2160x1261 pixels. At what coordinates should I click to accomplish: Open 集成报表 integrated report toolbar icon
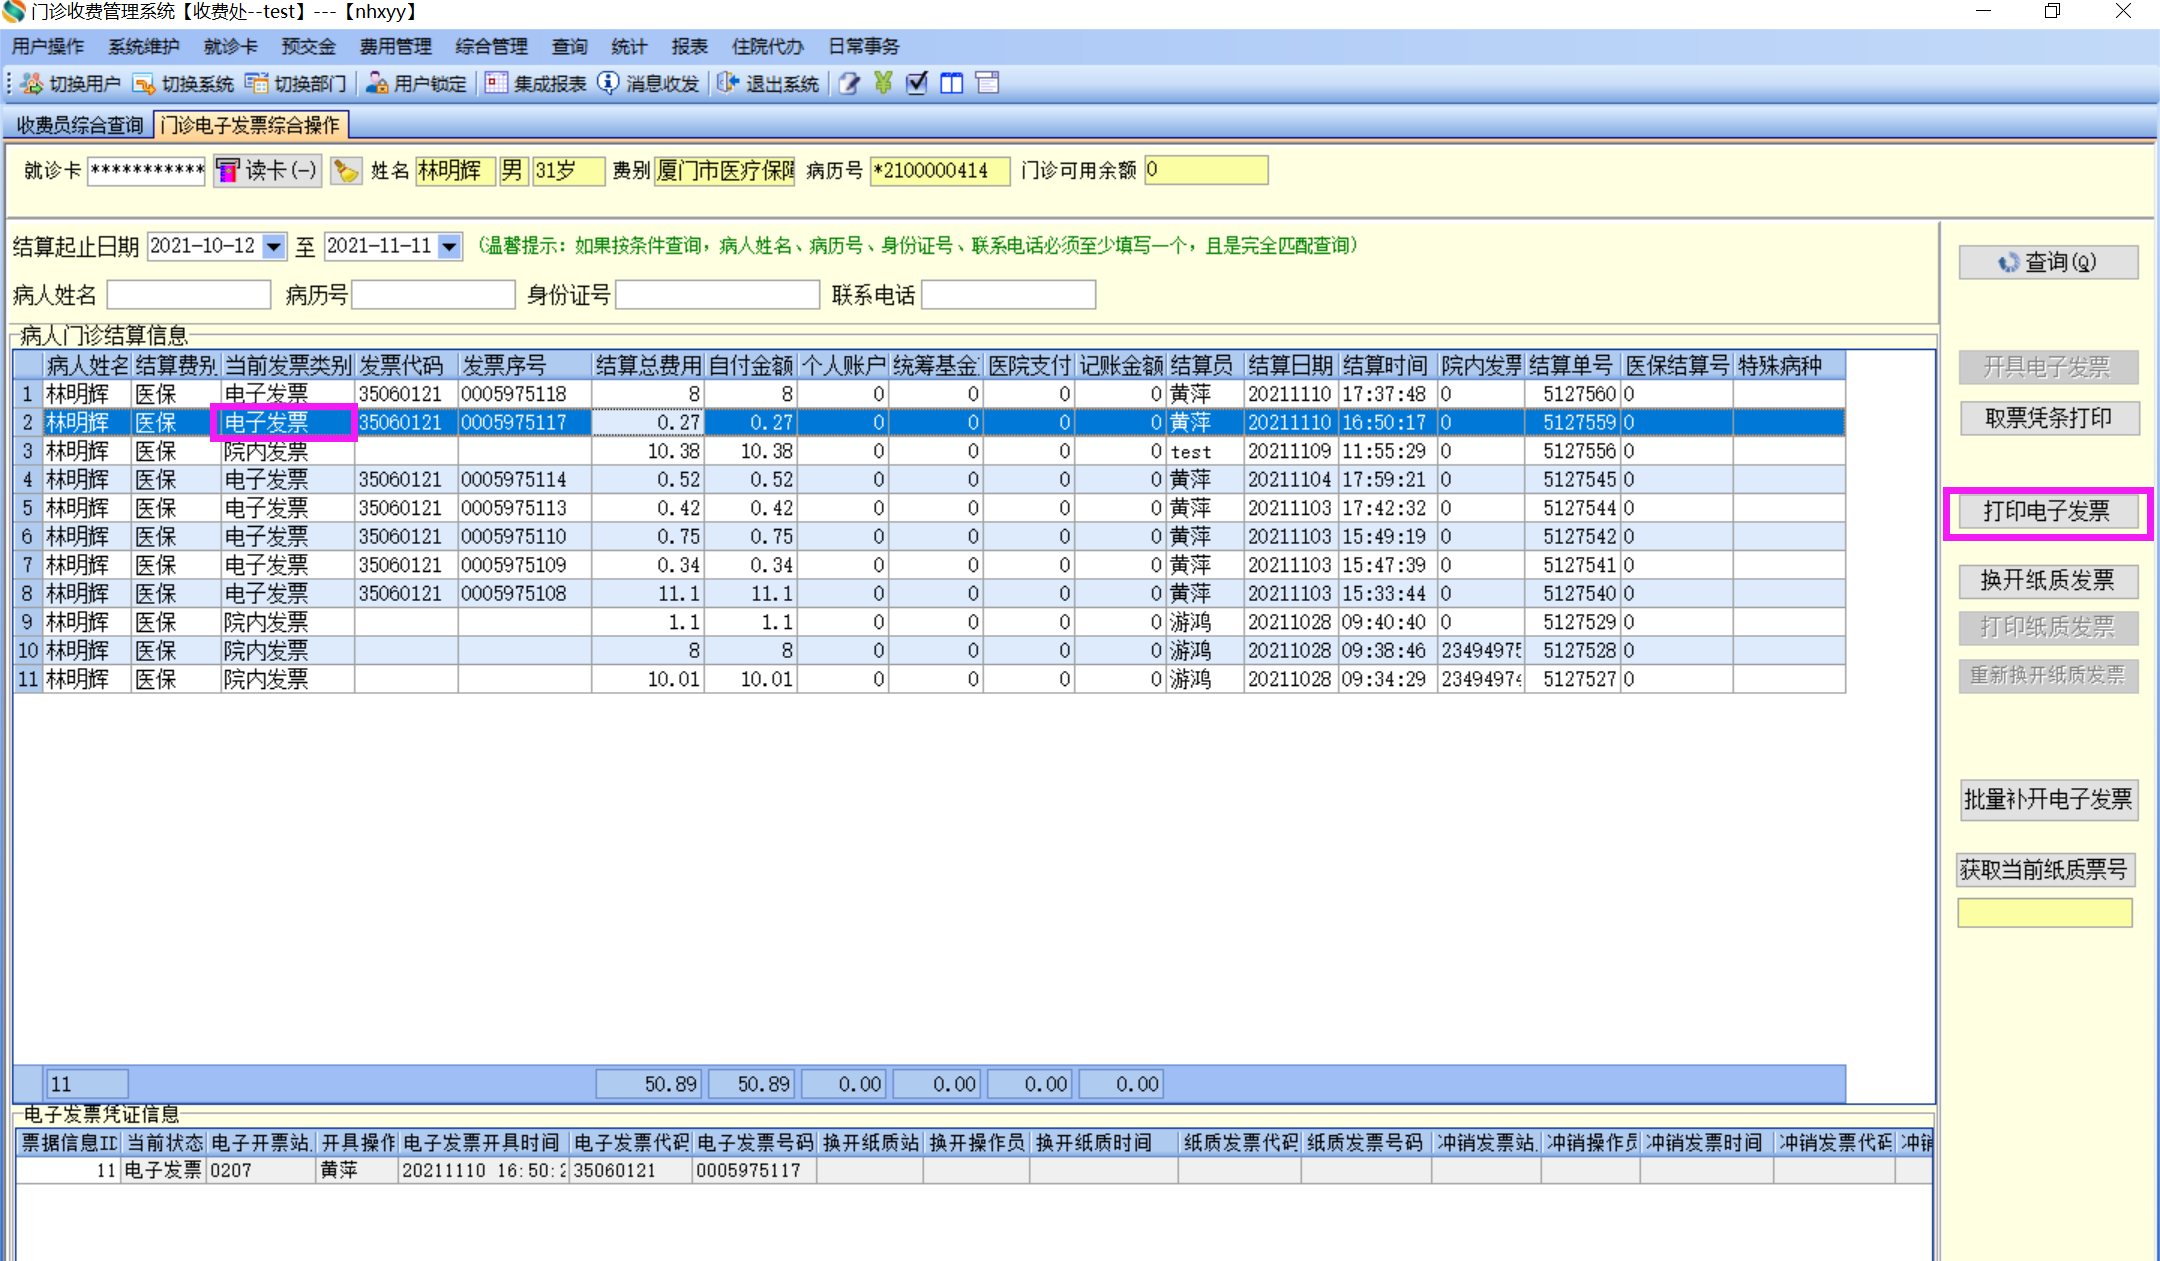[x=496, y=83]
